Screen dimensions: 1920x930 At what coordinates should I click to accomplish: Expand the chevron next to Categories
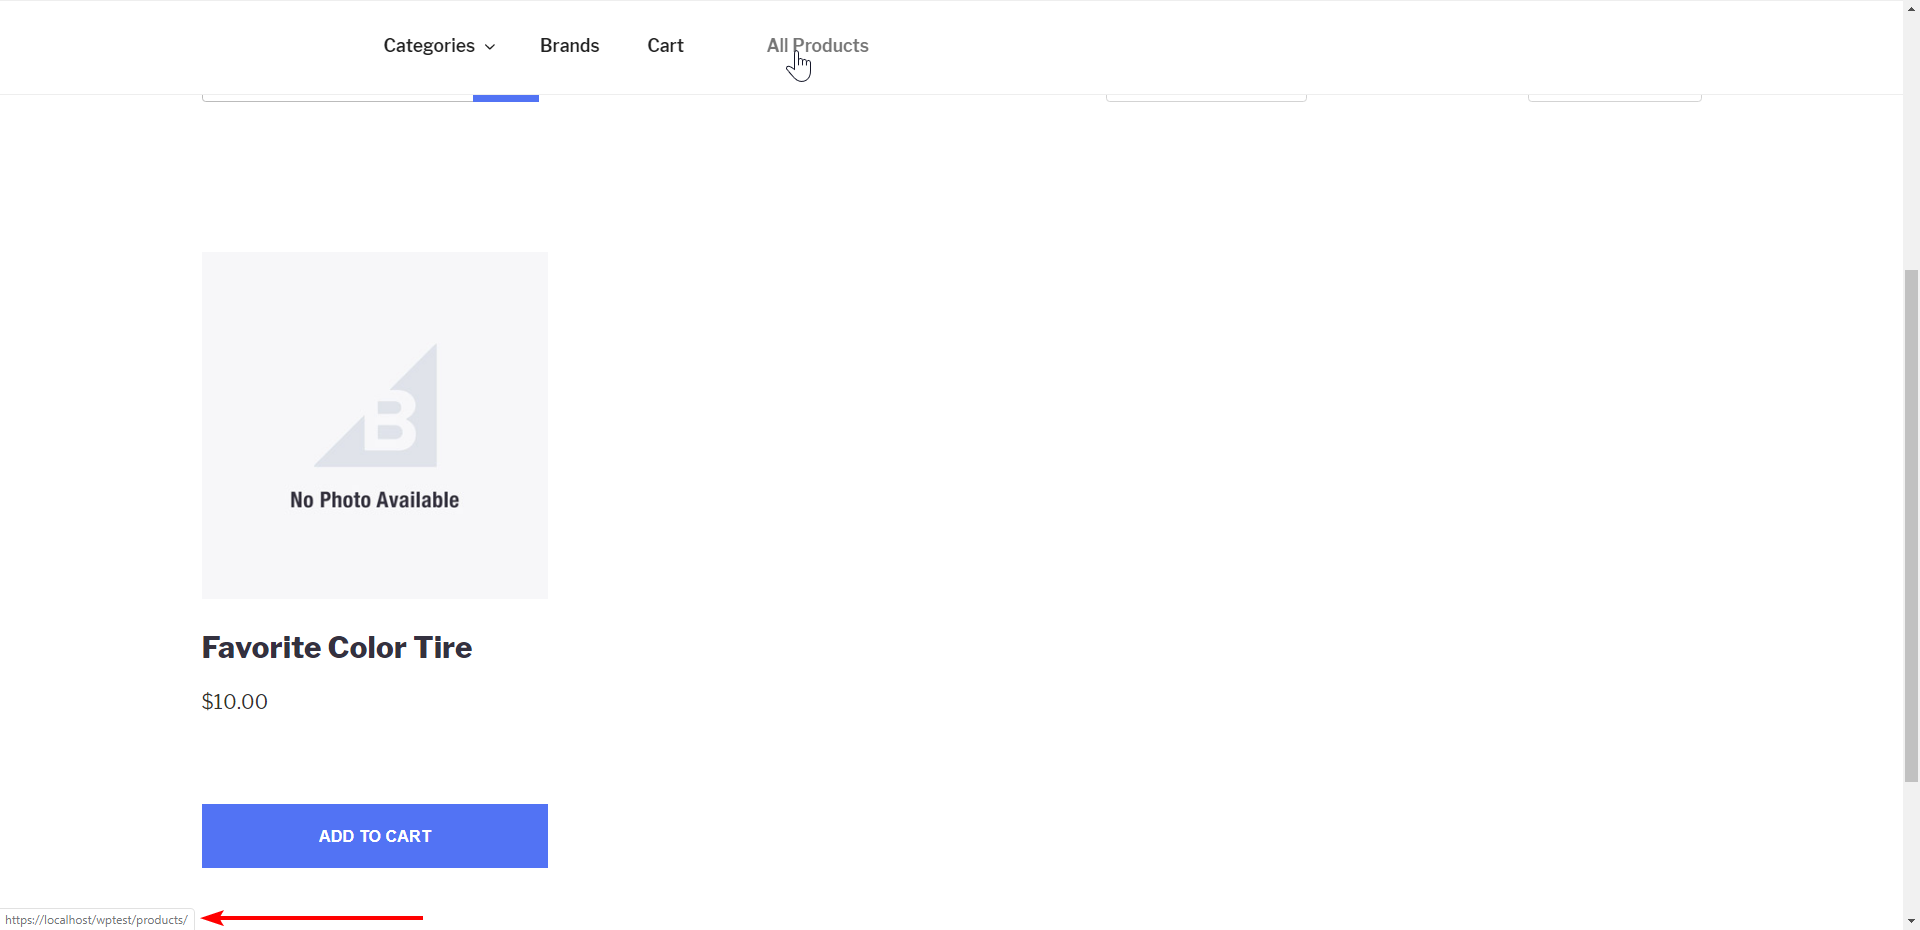[490, 47]
